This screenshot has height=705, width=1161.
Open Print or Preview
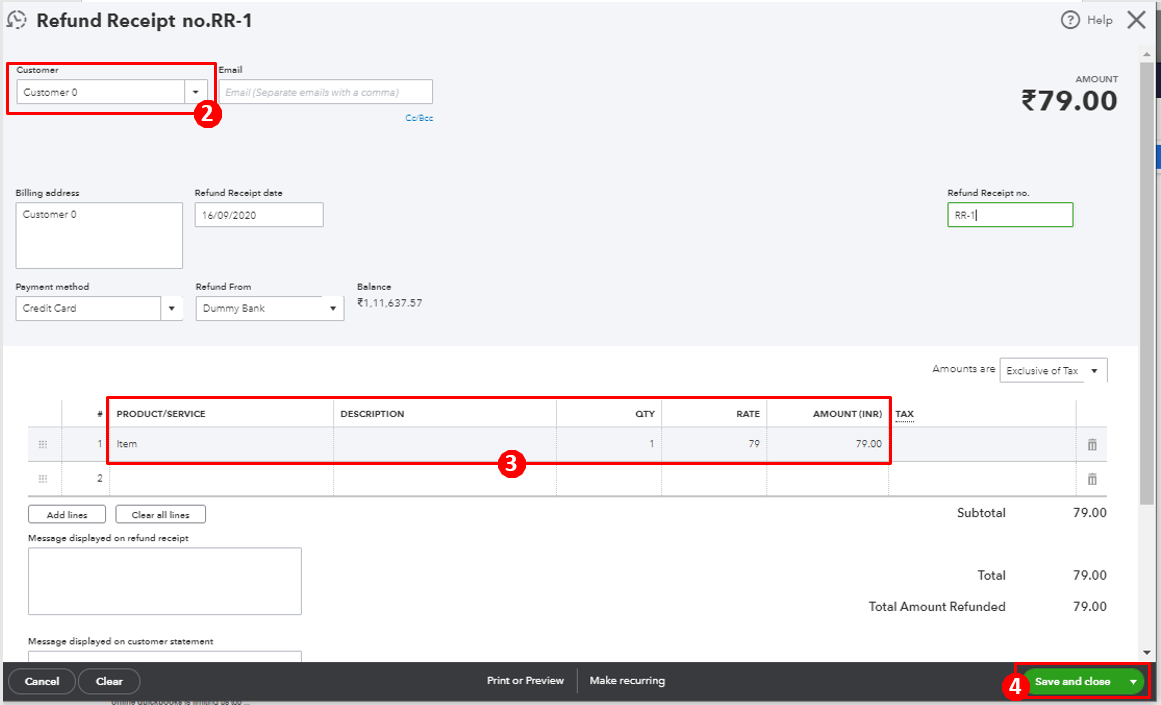tap(525, 681)
